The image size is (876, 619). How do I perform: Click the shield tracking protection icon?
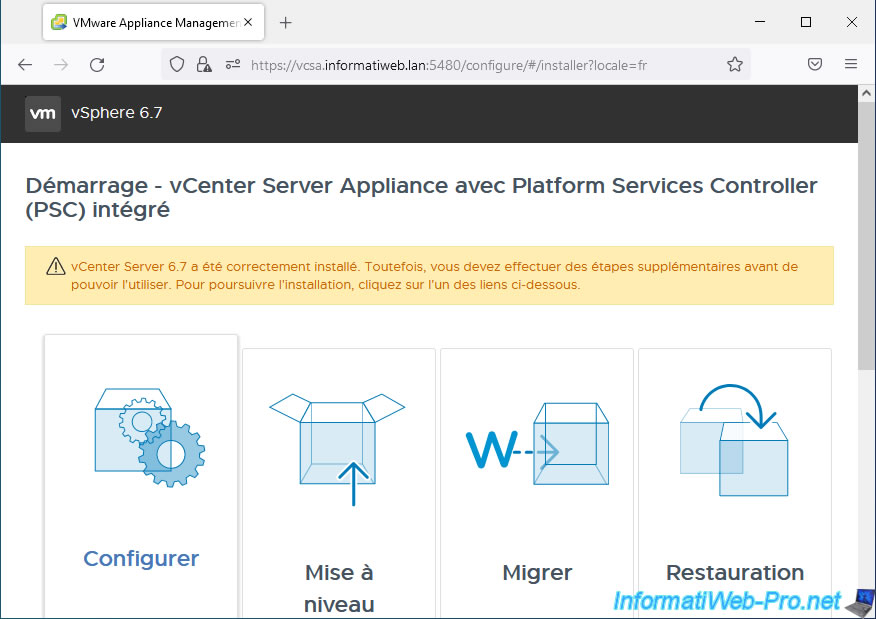point(177,64)
